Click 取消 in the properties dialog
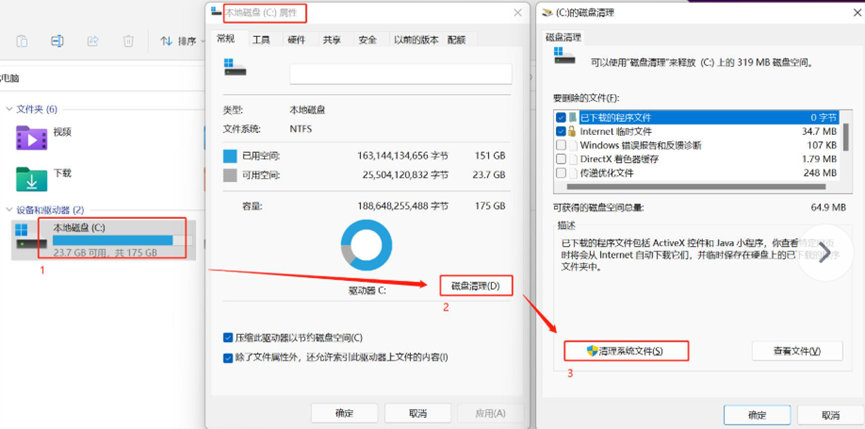 [x=418, y=413]
